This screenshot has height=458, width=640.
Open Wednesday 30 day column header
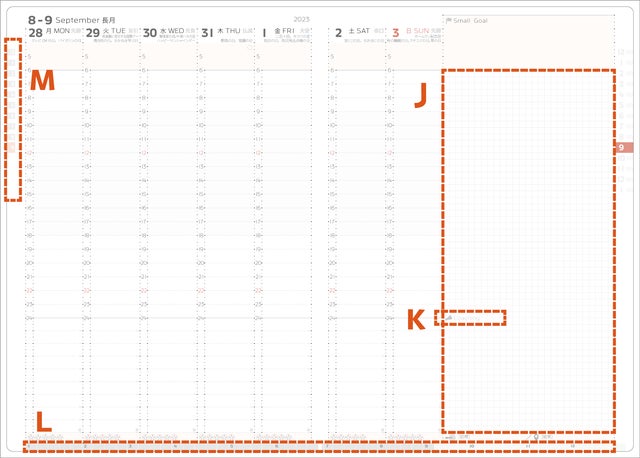point(163,32)
